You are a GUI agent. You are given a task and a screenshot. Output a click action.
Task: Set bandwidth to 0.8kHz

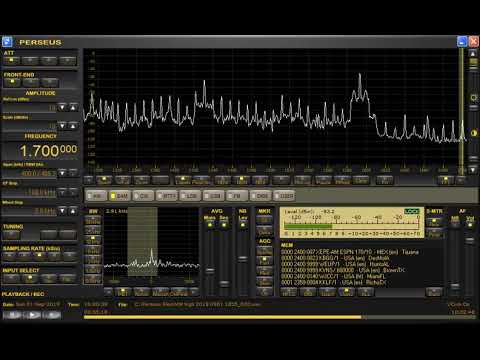click(93, 279)
